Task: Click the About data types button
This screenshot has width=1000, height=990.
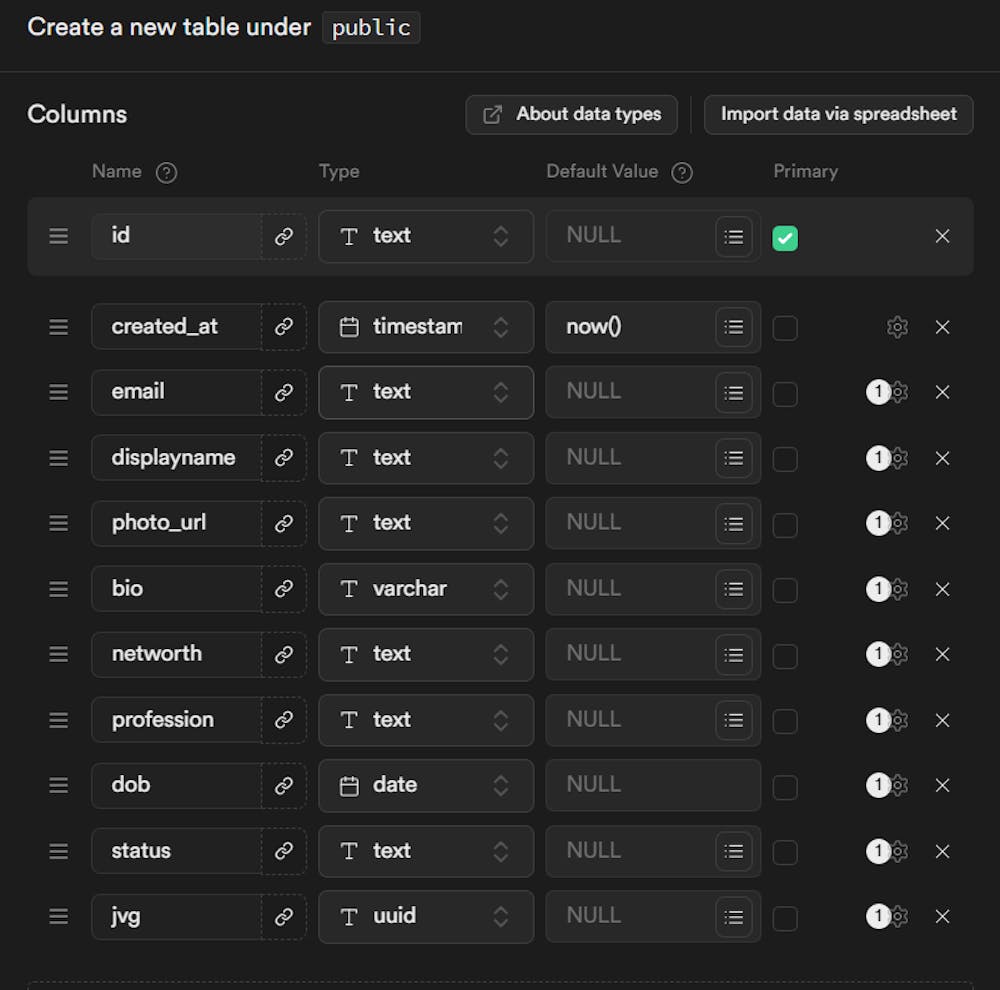Action: tap(572, 114)
